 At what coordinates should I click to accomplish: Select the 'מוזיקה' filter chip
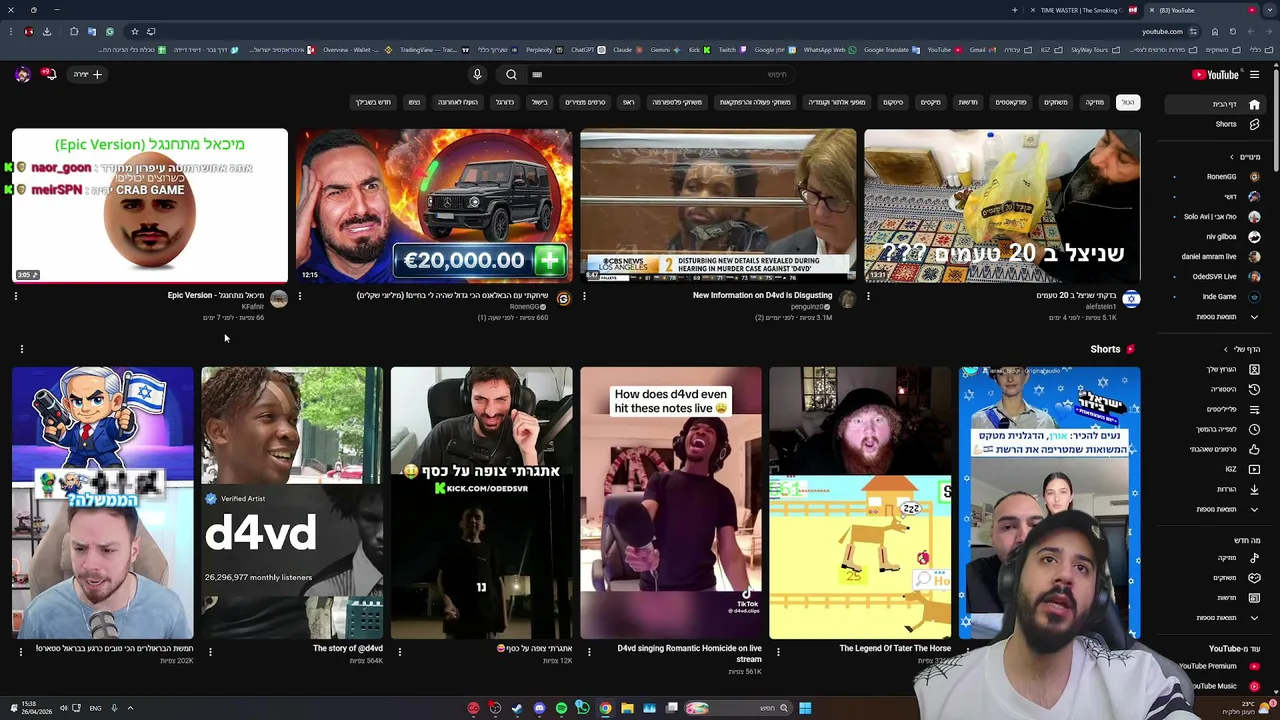pos(1095,102)
